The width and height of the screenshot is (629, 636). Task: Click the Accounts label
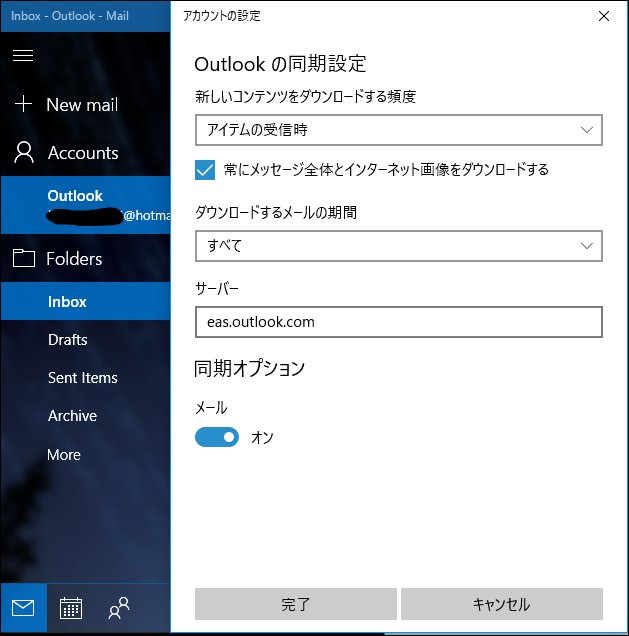tap(83, 153)
